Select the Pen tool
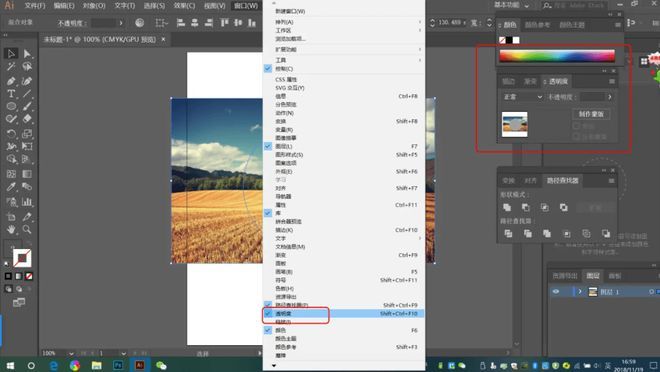 [11, 81]
